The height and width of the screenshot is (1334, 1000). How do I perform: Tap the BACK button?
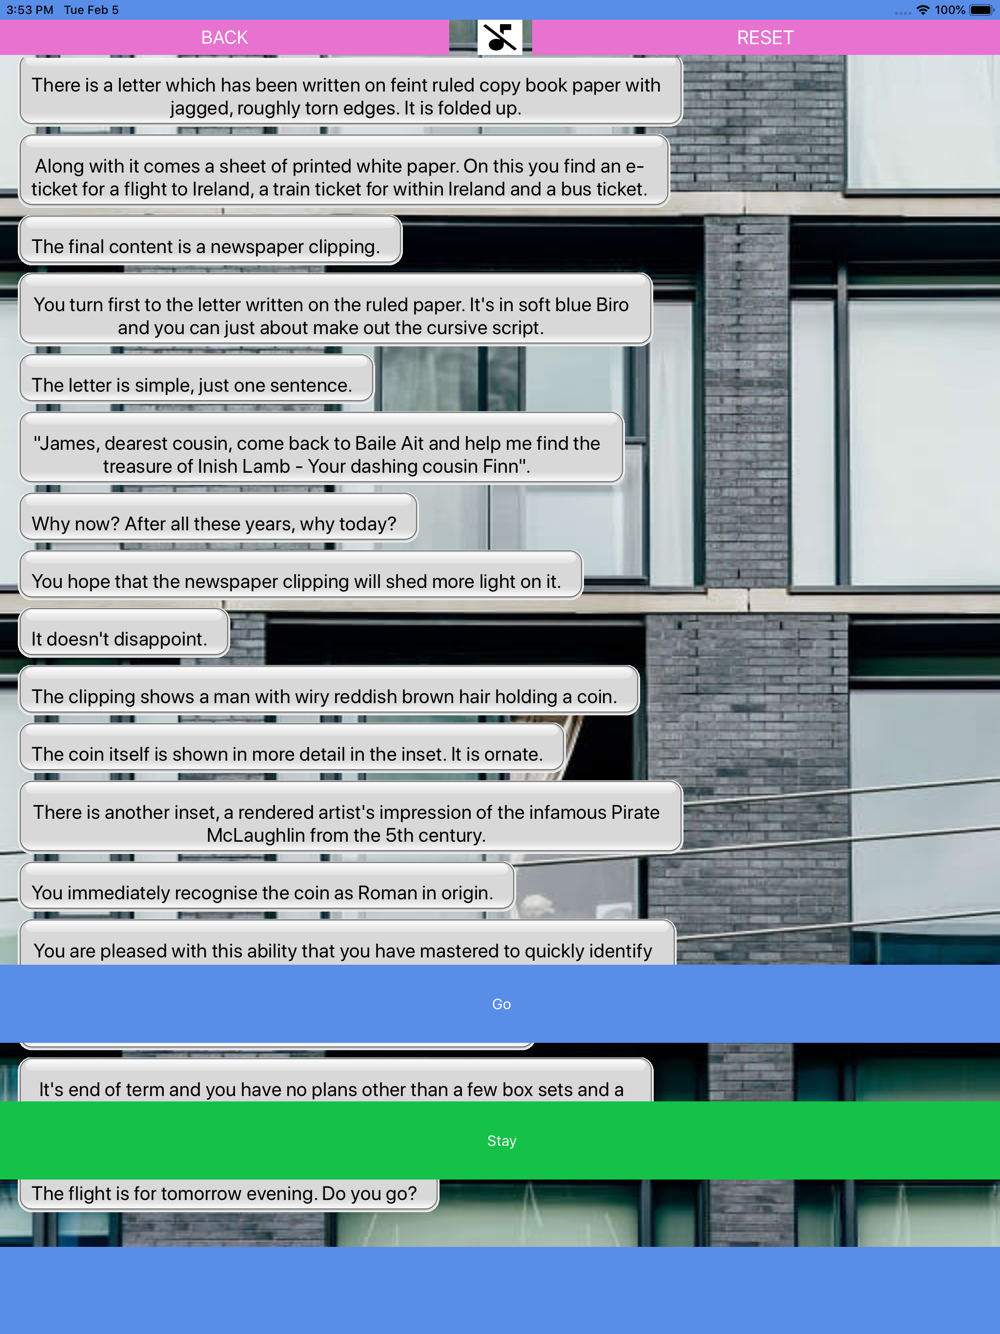tap(224, 38)
